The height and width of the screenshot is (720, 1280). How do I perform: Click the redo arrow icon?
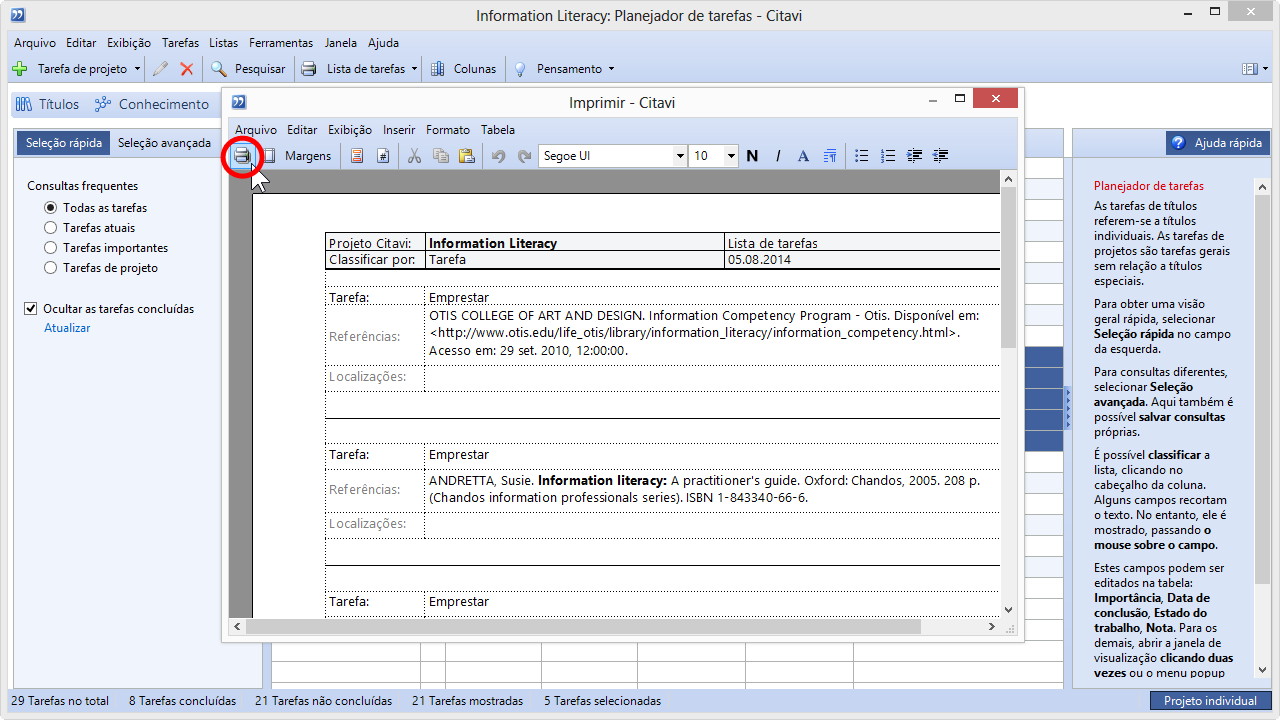point(524,156)
